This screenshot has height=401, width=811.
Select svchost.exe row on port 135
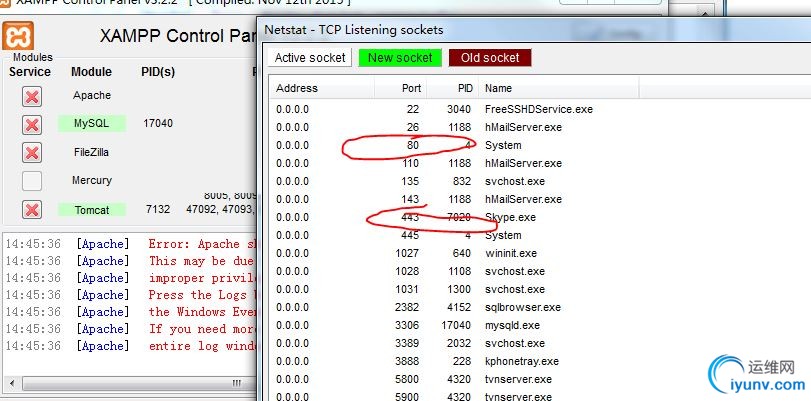[538, 182]
